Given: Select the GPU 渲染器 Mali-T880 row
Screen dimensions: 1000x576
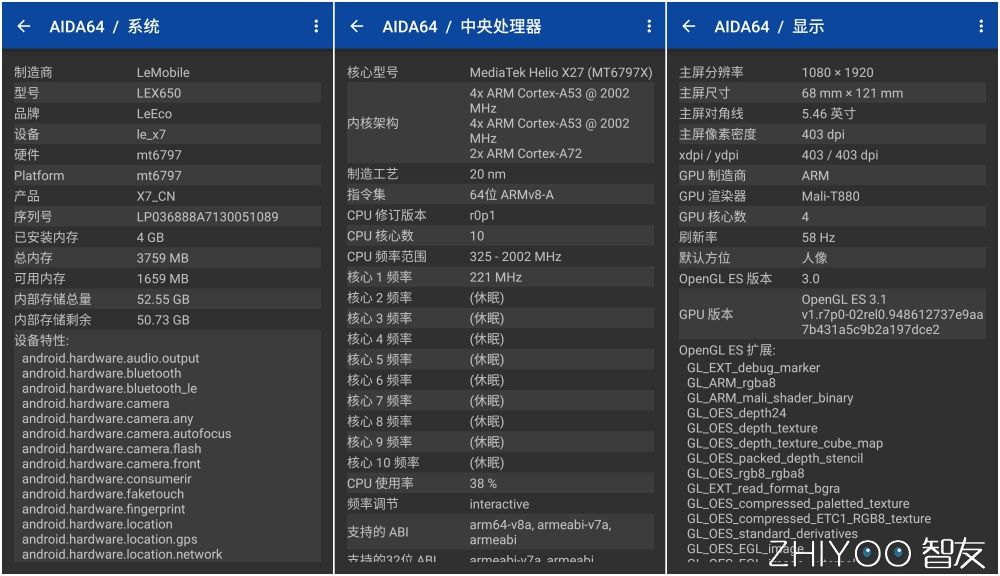Looking at the screenshot, I should (x=832, y=196).
